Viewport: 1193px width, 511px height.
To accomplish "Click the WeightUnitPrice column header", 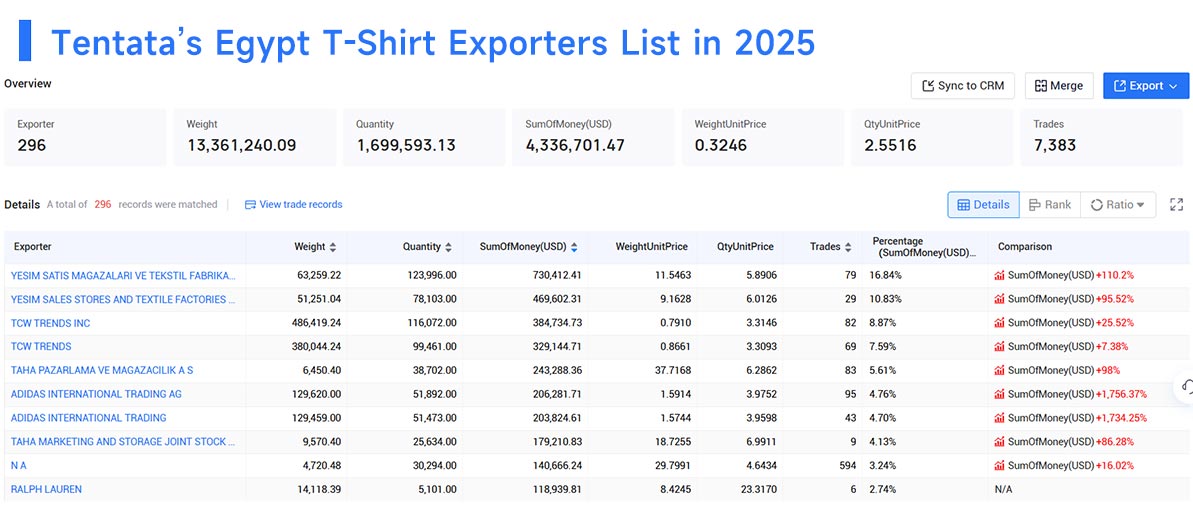I will pyautogui.click(x=651, y=247).
